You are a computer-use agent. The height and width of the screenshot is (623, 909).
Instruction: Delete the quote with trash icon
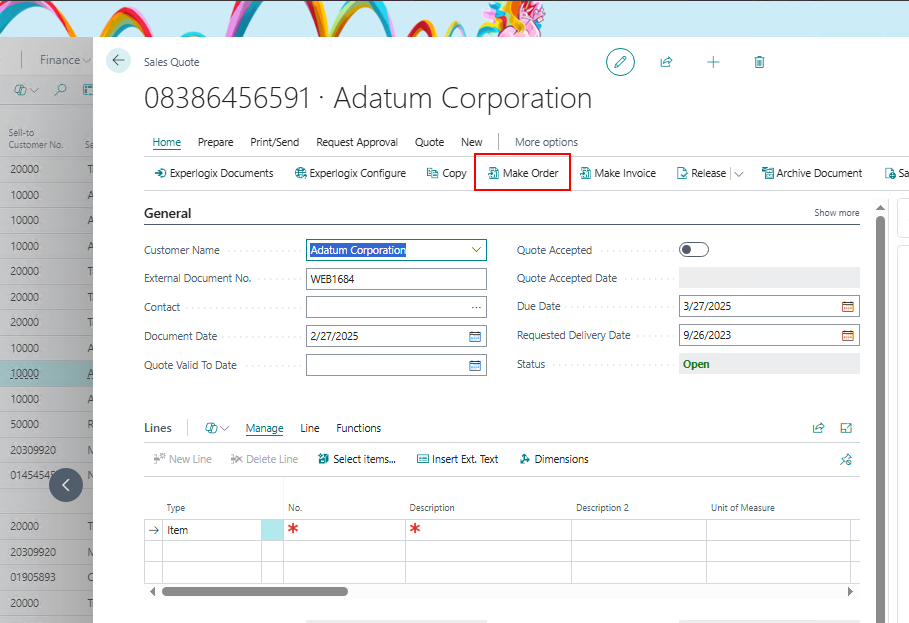(x=759, y=62)
